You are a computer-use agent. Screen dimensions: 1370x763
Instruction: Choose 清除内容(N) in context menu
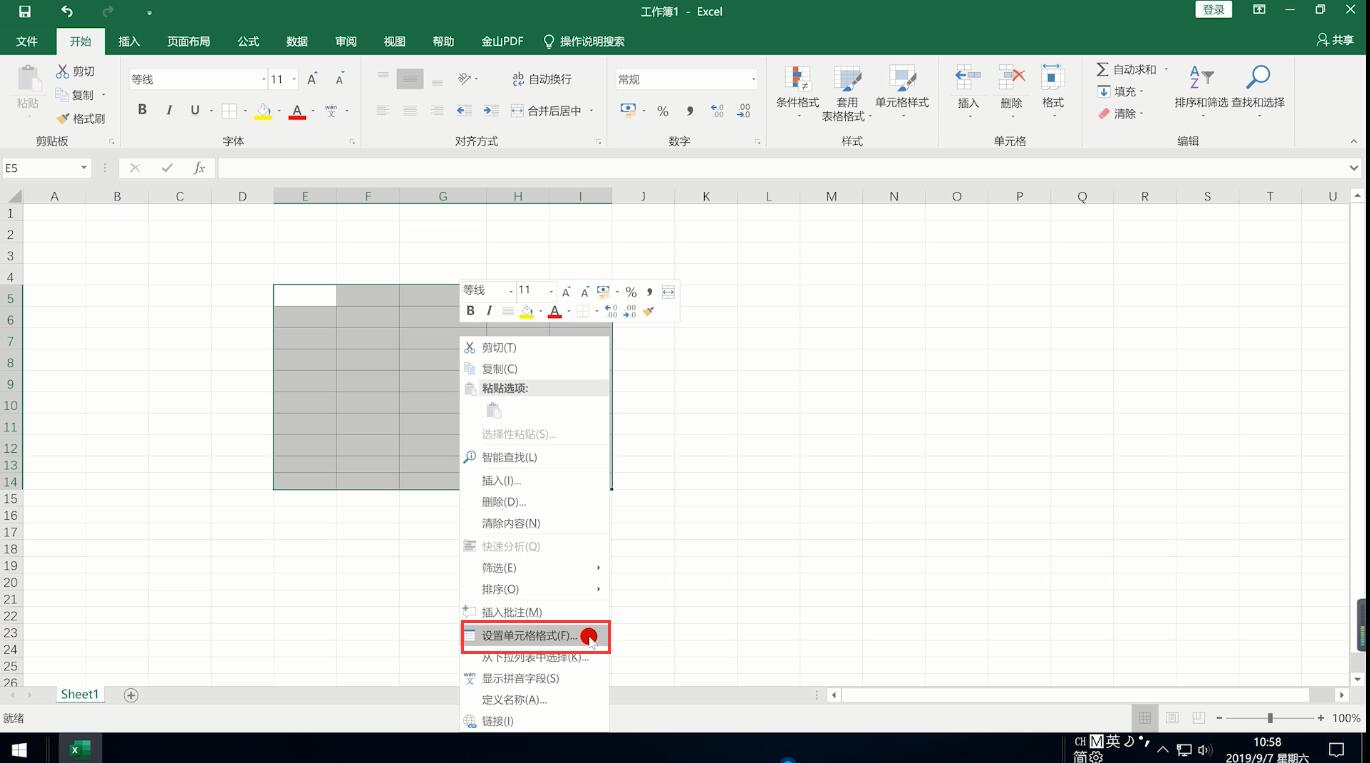pyautogui.click(x=535, y=523)
